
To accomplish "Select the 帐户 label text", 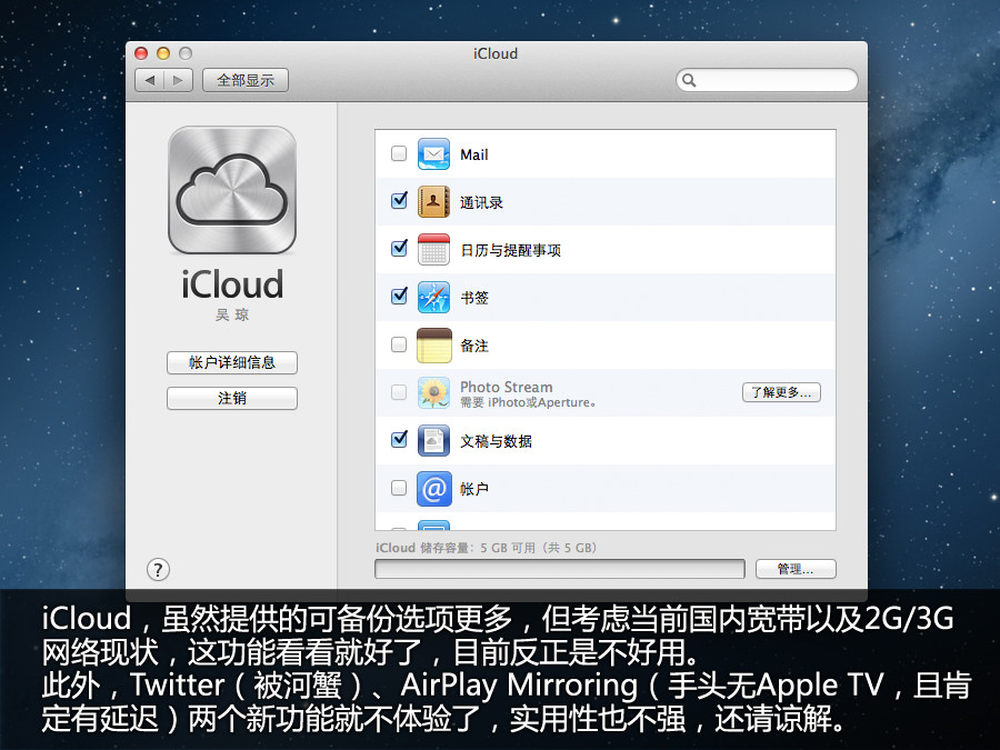I will (x=474, y=489).
